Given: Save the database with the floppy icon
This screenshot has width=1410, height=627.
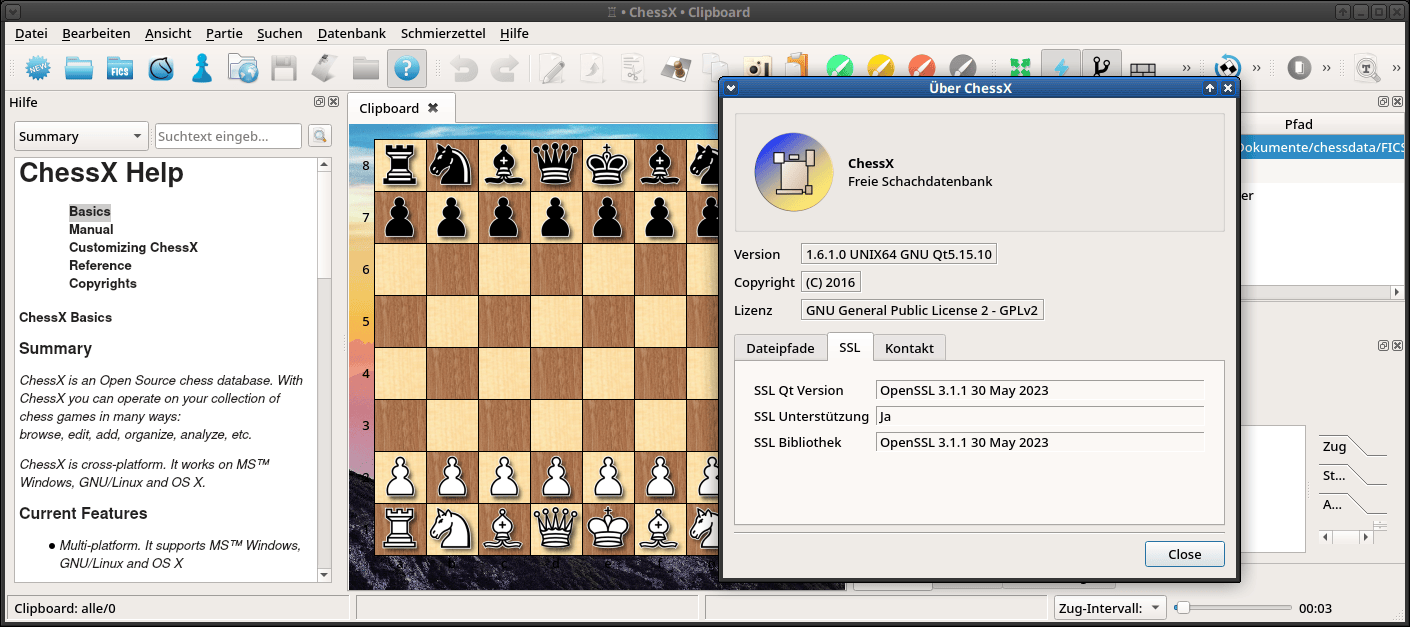Looking at the screenshot, I should [x=283, y=69].
